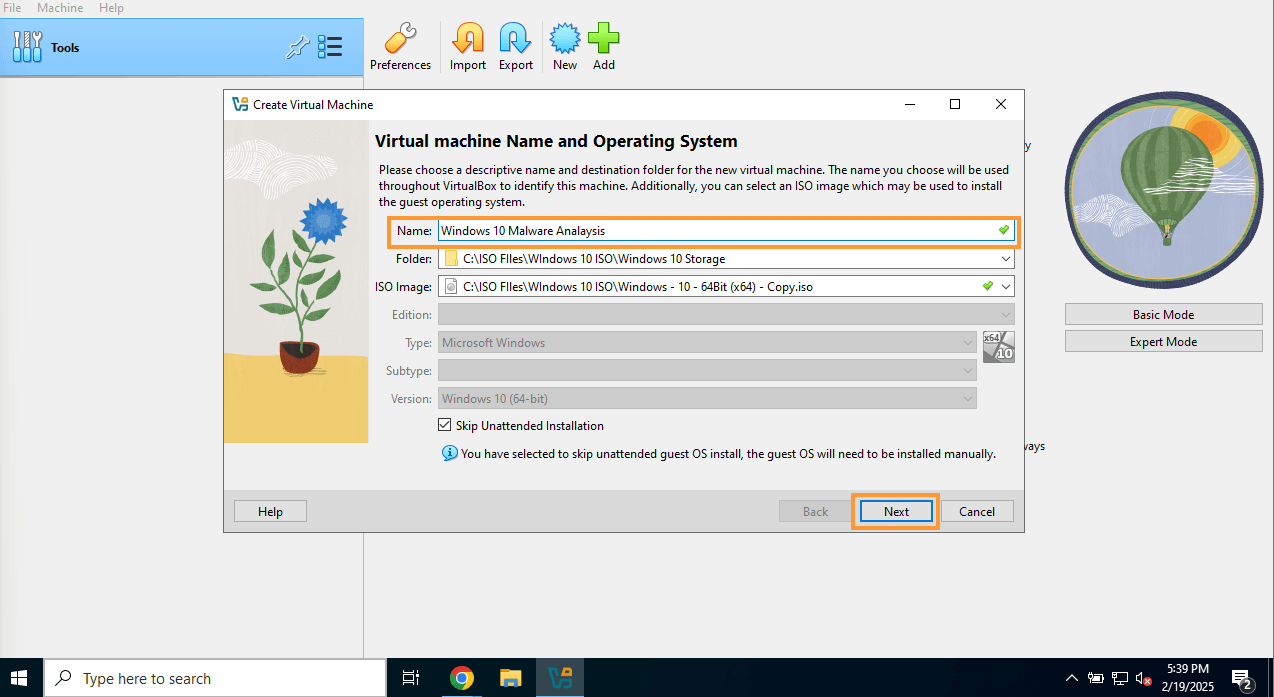Select the VirtualBox taskbar icon
This screenshot has height=697, width=1274.
pyautogui.click(x=561, y=678)
